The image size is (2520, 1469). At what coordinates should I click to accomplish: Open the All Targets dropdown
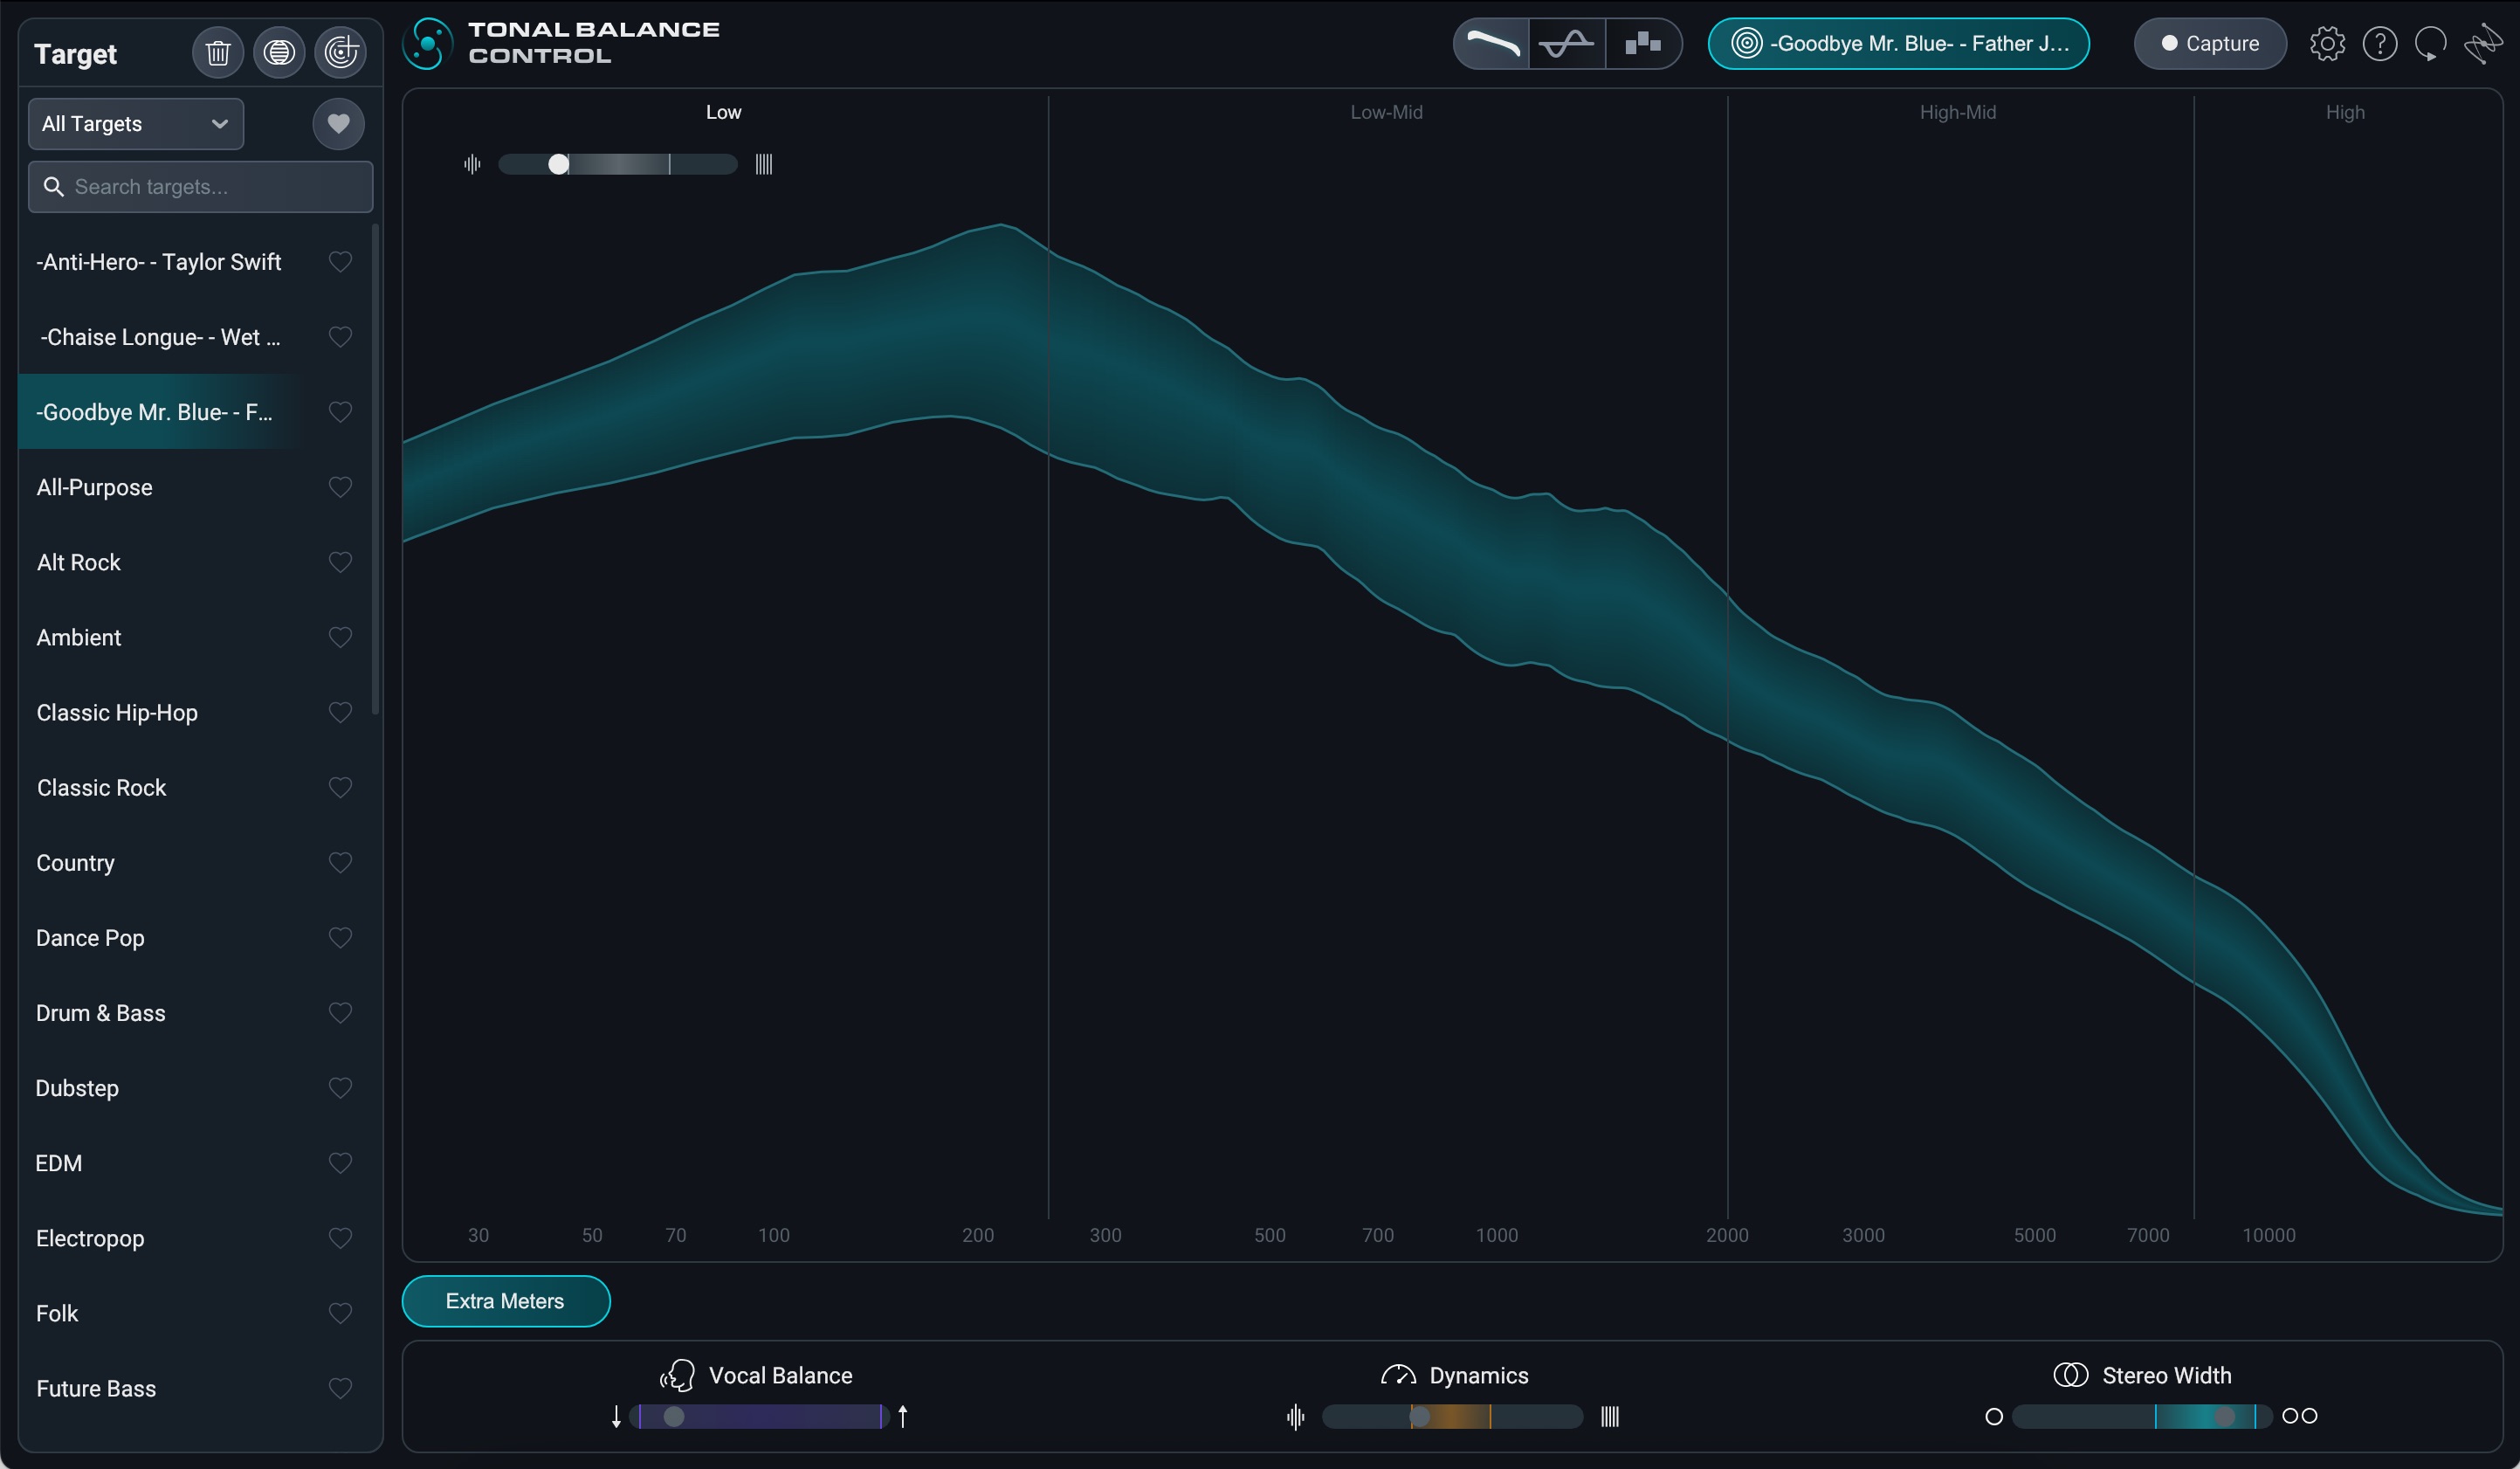136,124
